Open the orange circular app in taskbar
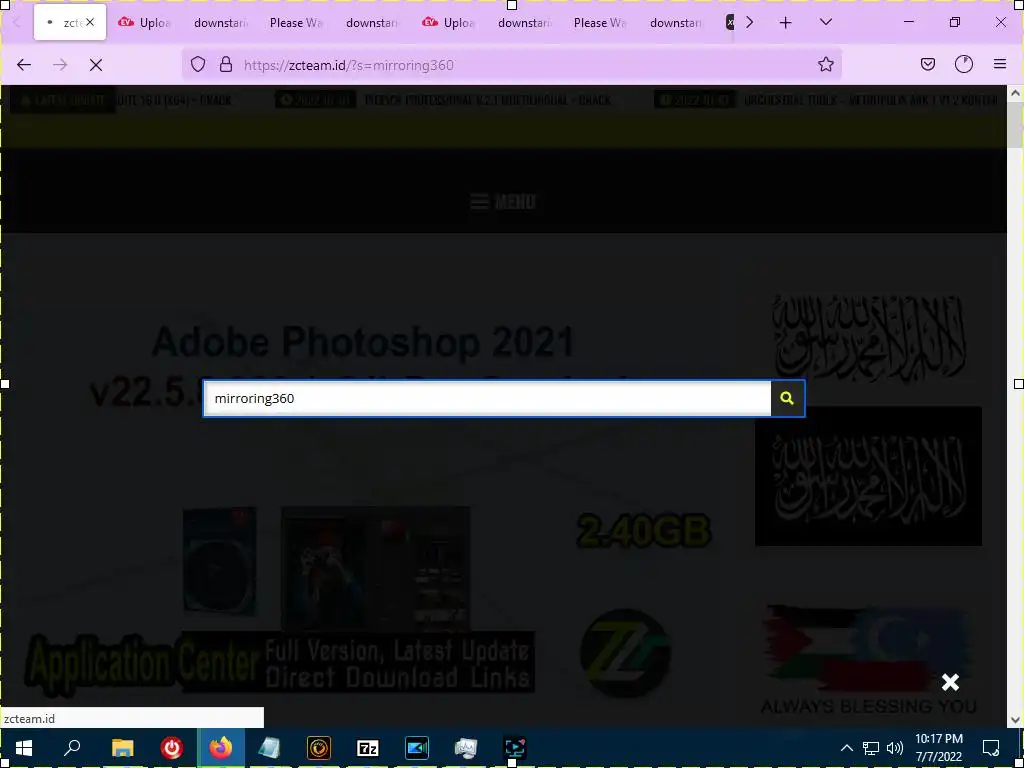The width and height of the screenshot is (1024, 768). click(319, 748)
